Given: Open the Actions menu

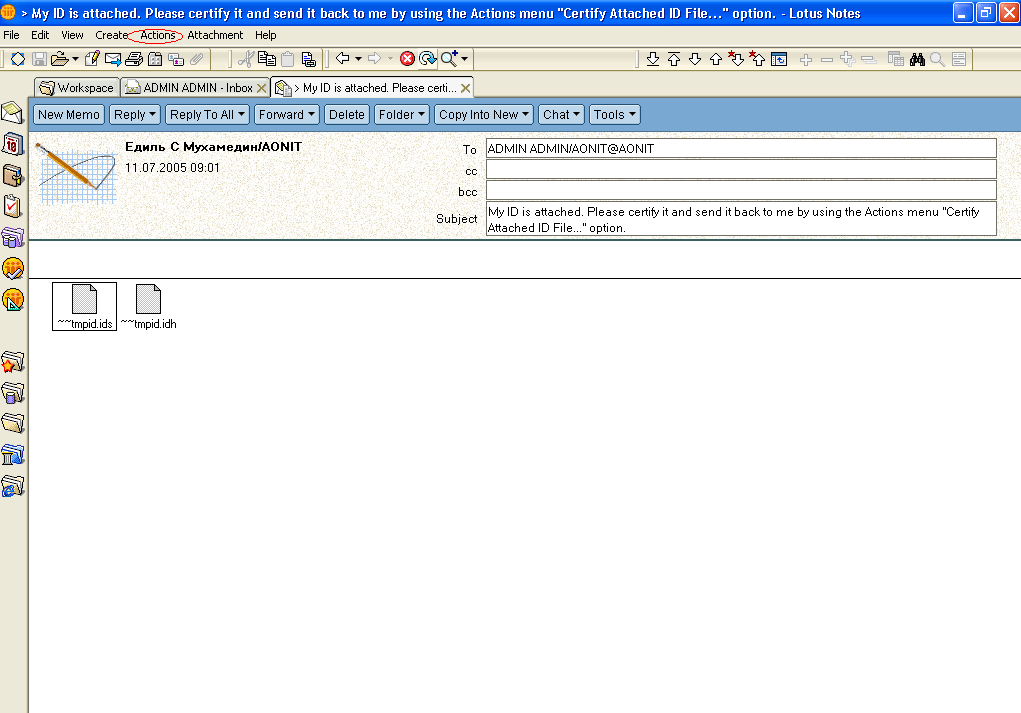Looking at the screenshot, I should click(158, 35).
